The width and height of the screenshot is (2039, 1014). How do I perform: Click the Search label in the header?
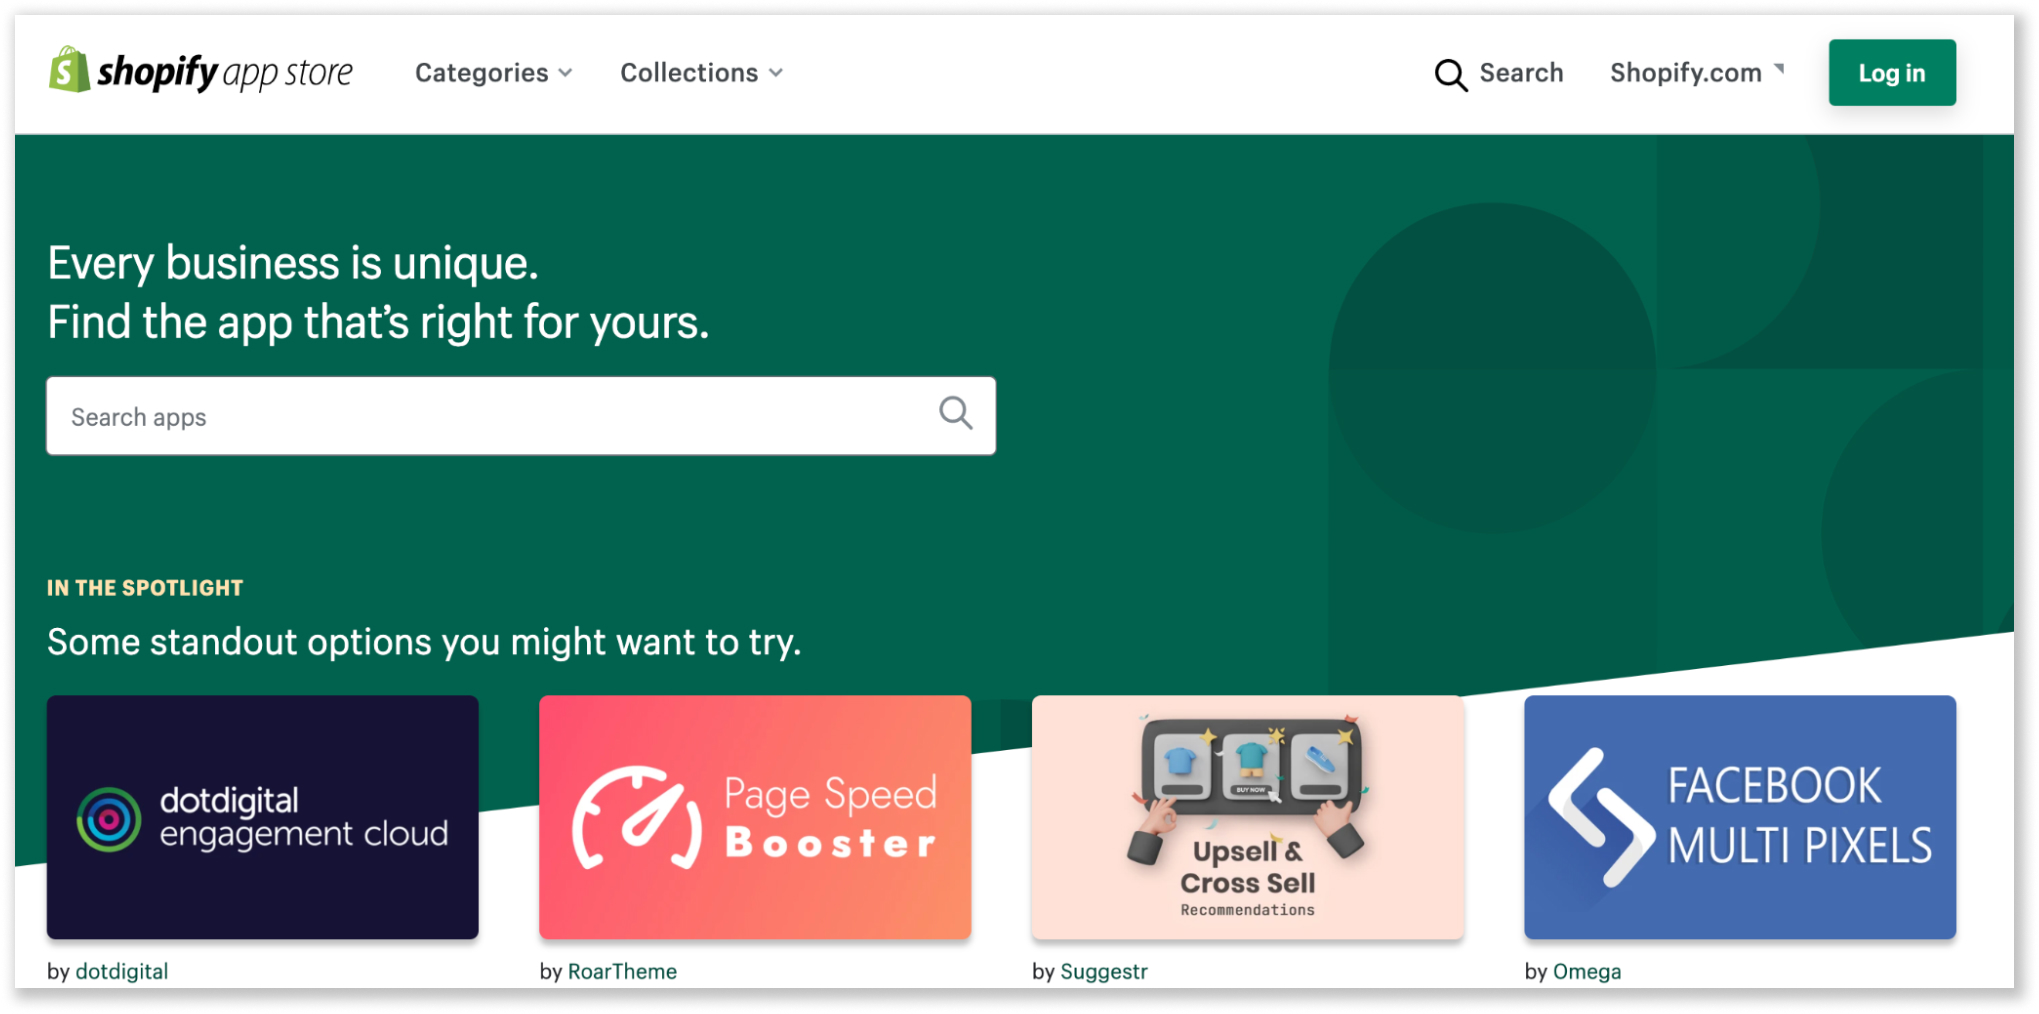tap(1521, 73)
